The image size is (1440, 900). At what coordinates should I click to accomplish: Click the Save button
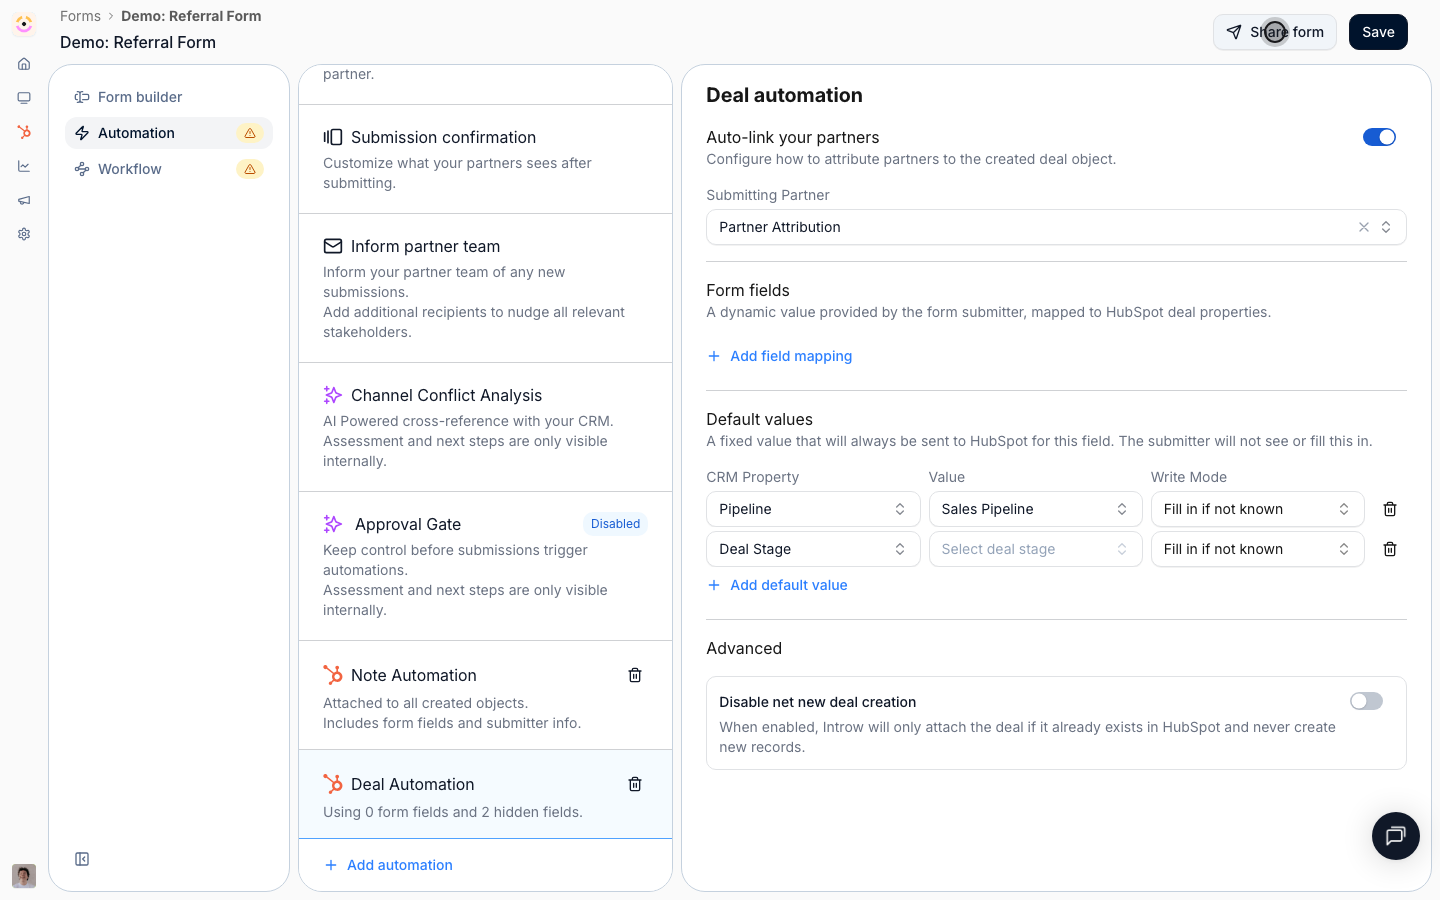tap(1378, 32)
